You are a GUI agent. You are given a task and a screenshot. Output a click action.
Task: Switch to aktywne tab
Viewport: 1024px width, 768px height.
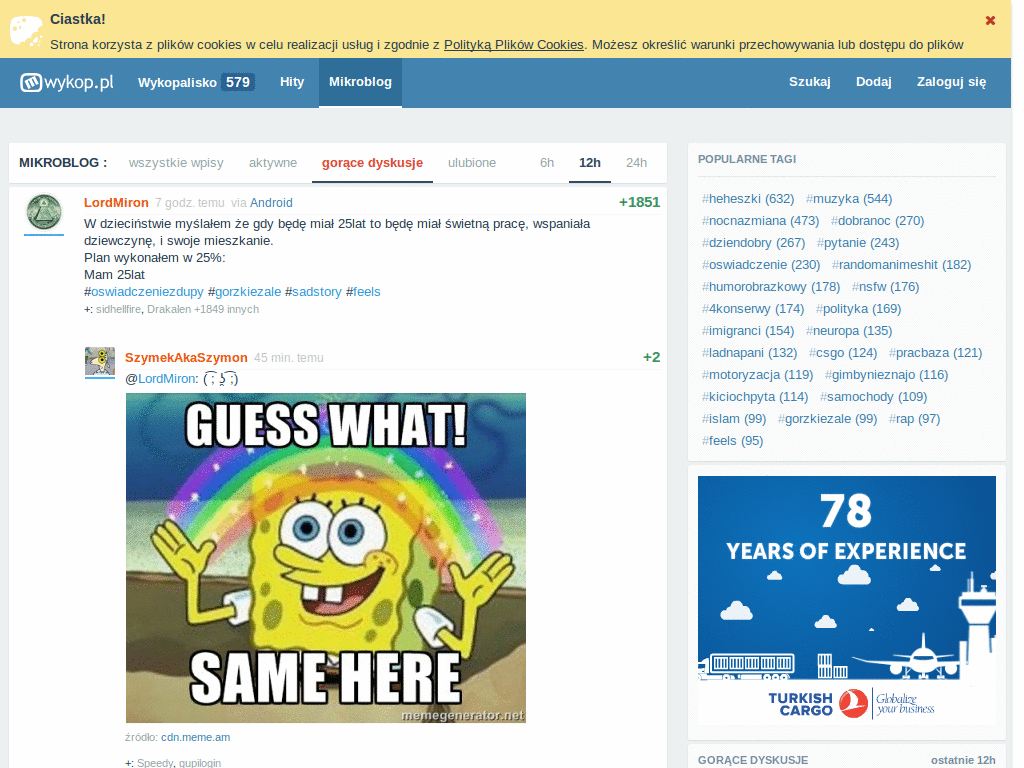(272, 163)
